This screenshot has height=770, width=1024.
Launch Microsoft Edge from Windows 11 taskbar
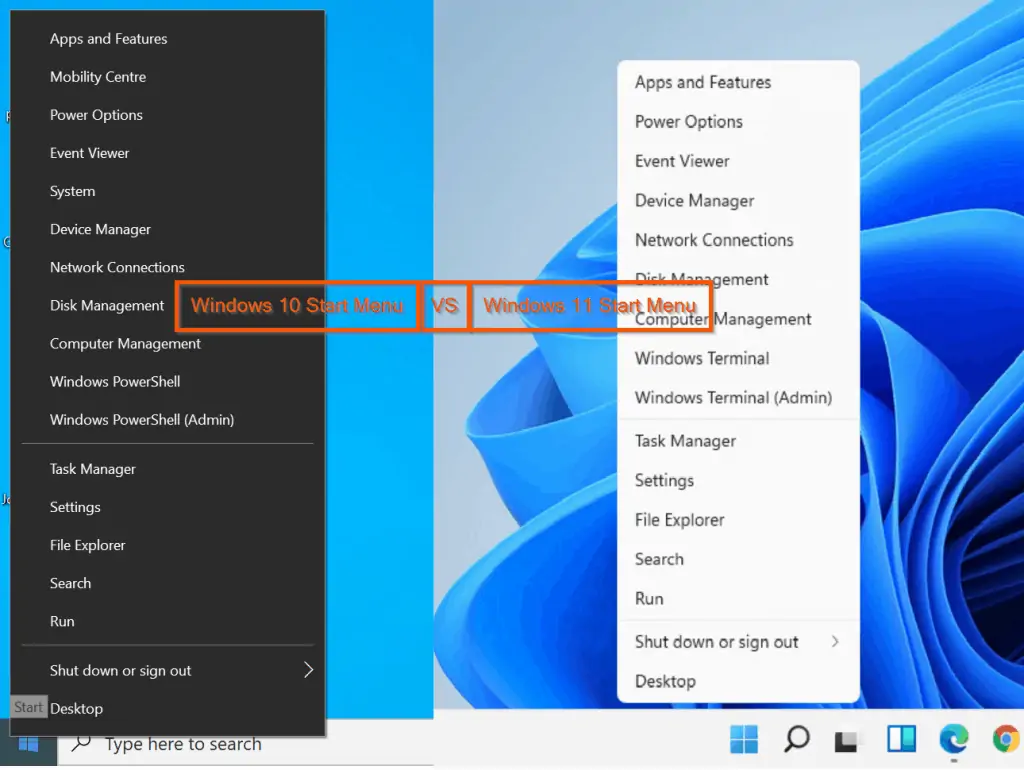[x=953, y=739]
